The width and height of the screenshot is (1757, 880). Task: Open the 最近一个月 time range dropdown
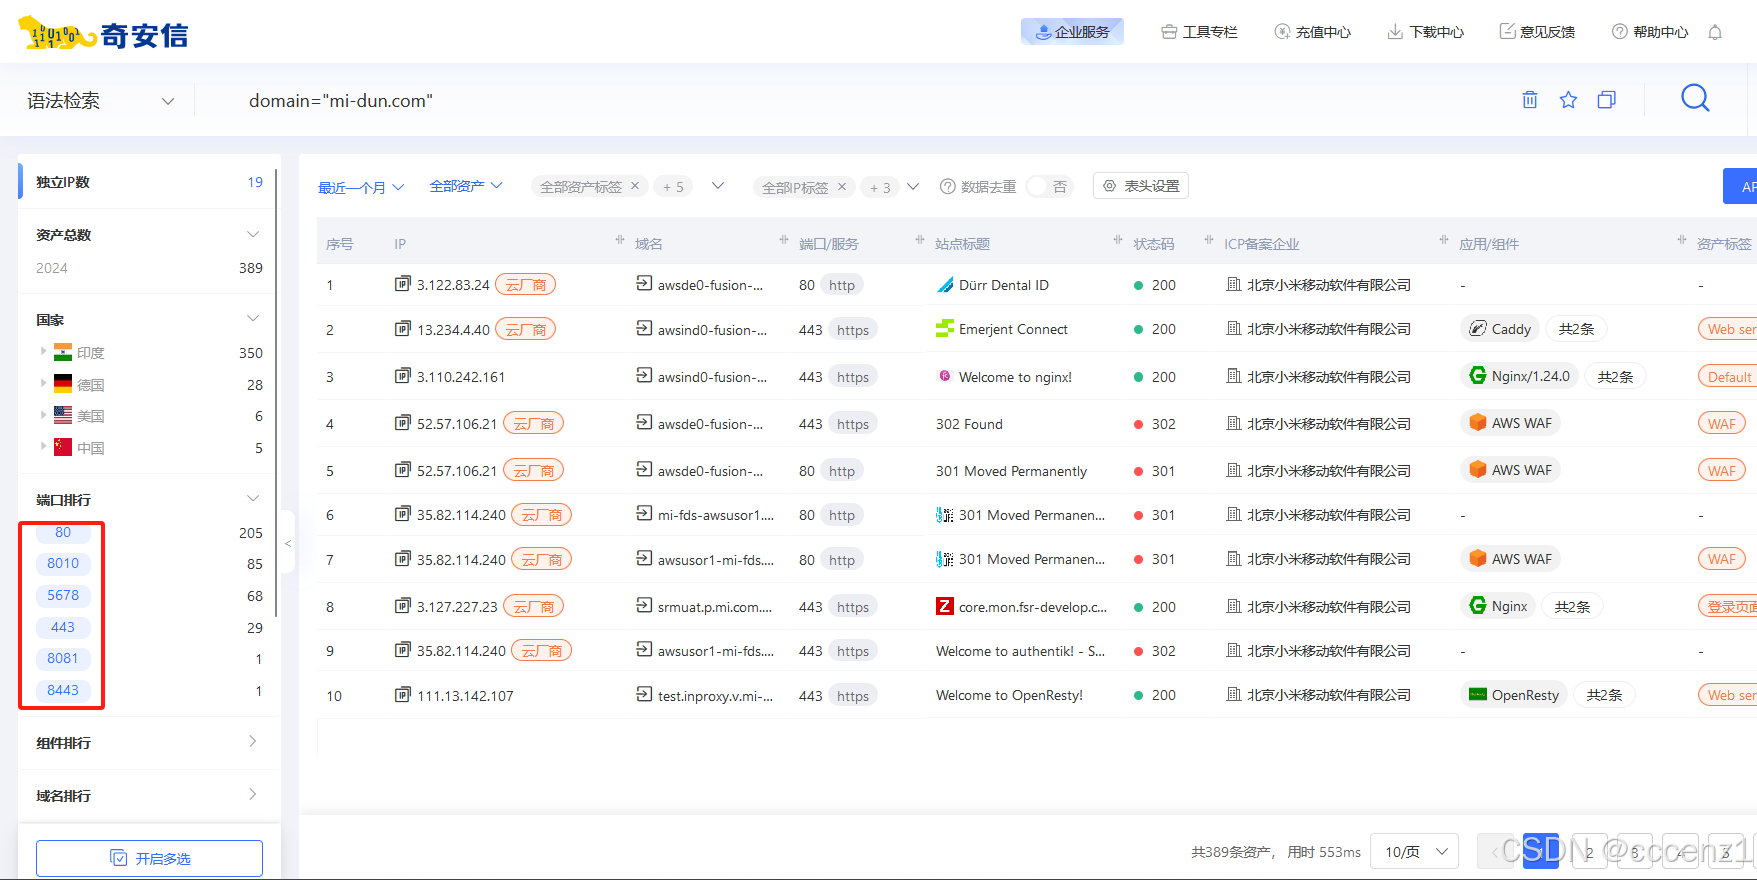click(x=361, y=187)
